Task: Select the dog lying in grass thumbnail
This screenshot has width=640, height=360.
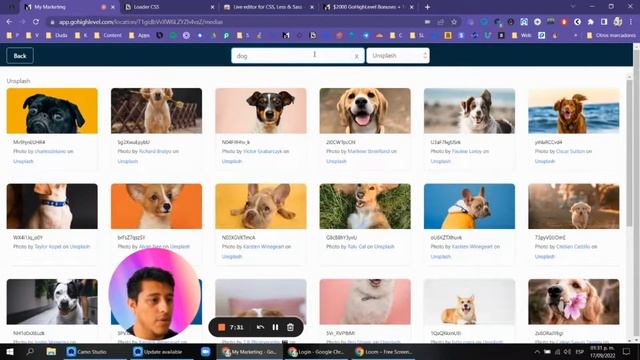Action: (x=365, y=206)
